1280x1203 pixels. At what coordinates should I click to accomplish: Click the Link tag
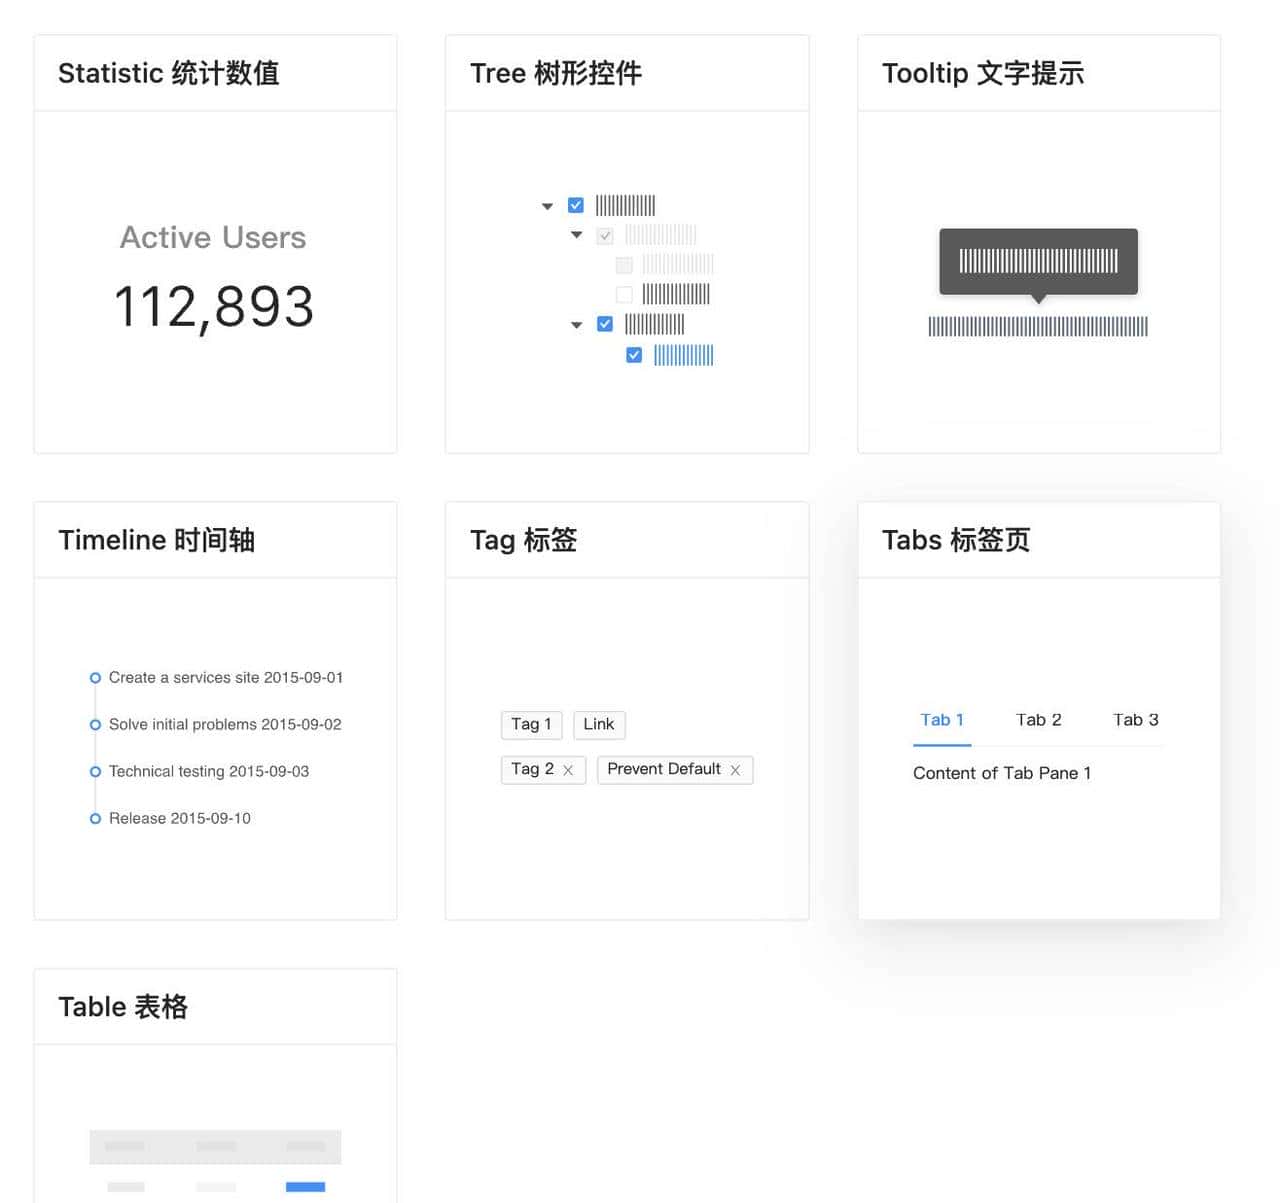click(x=599, y=724)
